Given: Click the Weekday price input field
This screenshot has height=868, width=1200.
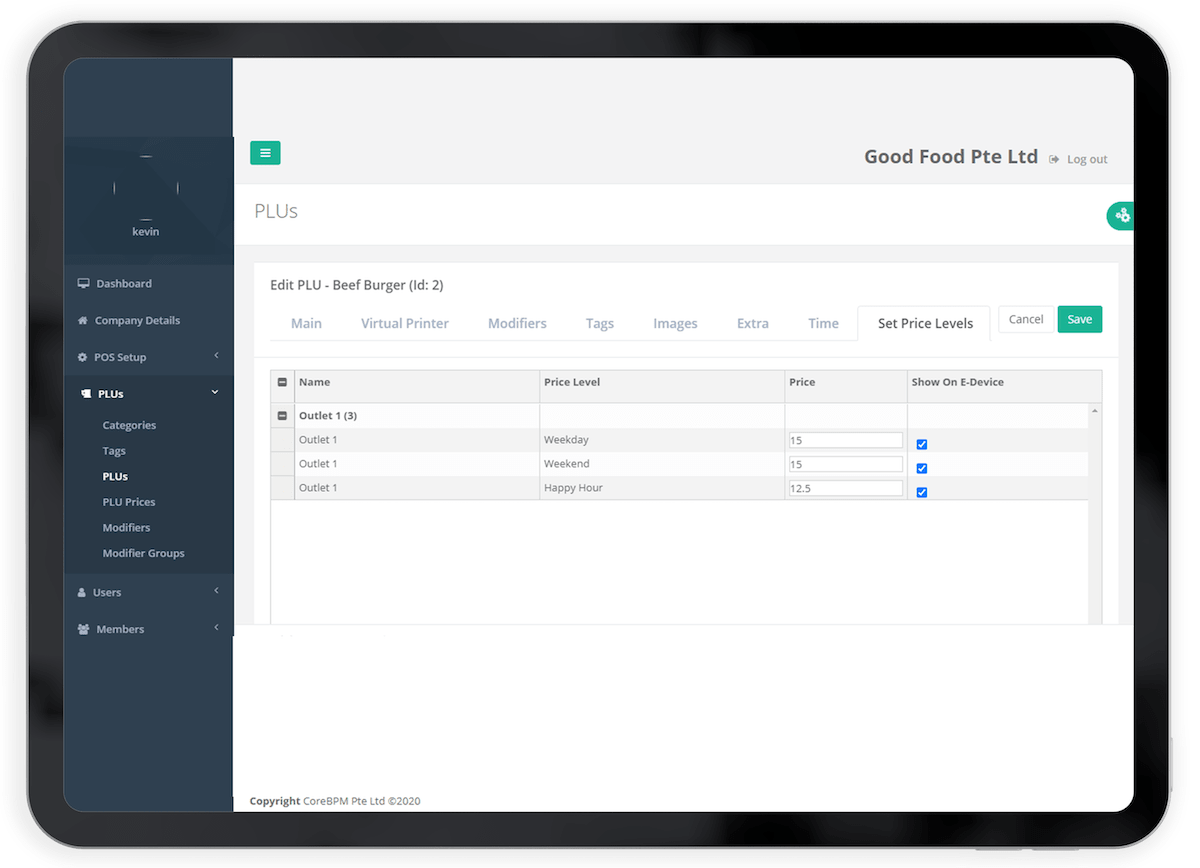Looking at the screenshot, I should click(845, 440).
